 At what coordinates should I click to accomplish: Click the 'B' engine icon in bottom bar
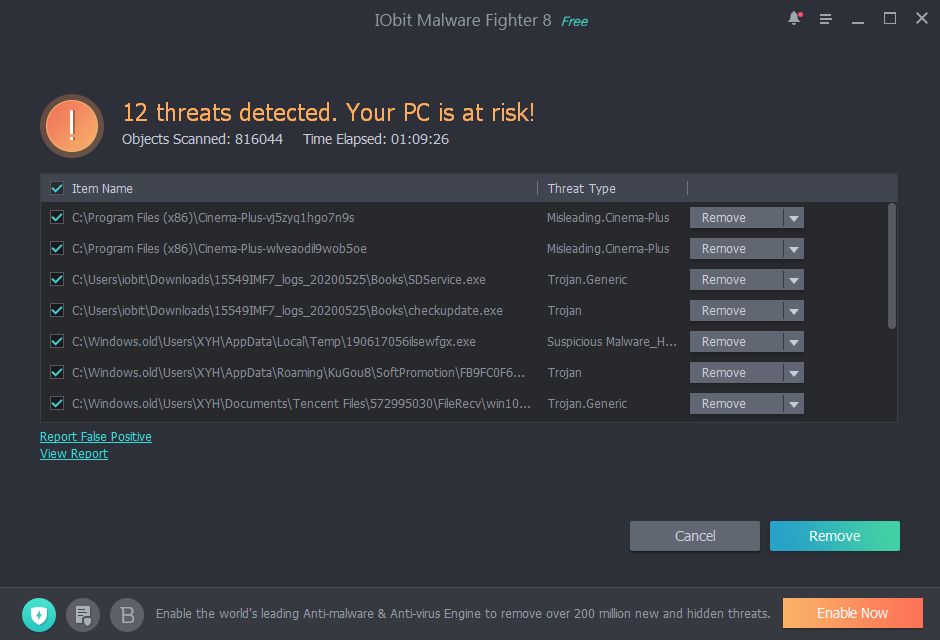126,614
